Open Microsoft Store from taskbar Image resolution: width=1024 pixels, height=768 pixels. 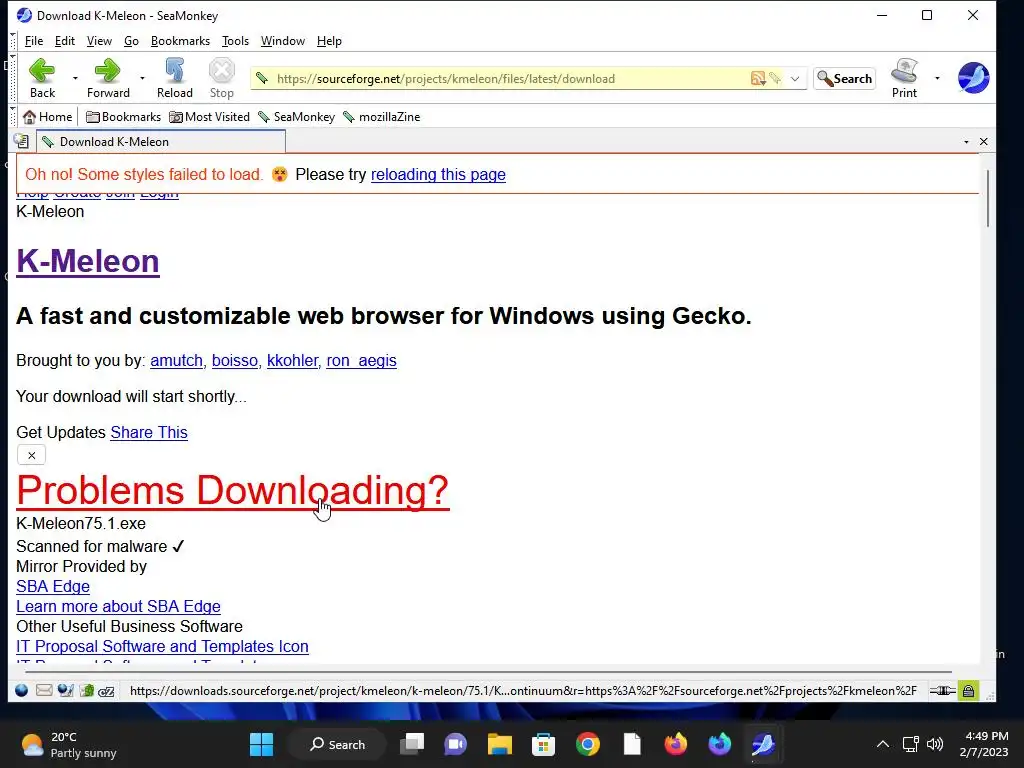(543, 744)
